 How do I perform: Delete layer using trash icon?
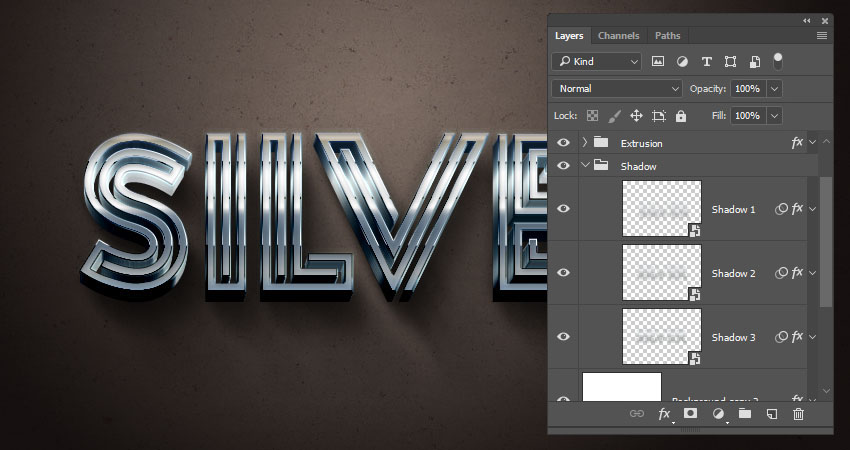coord(798,413)
